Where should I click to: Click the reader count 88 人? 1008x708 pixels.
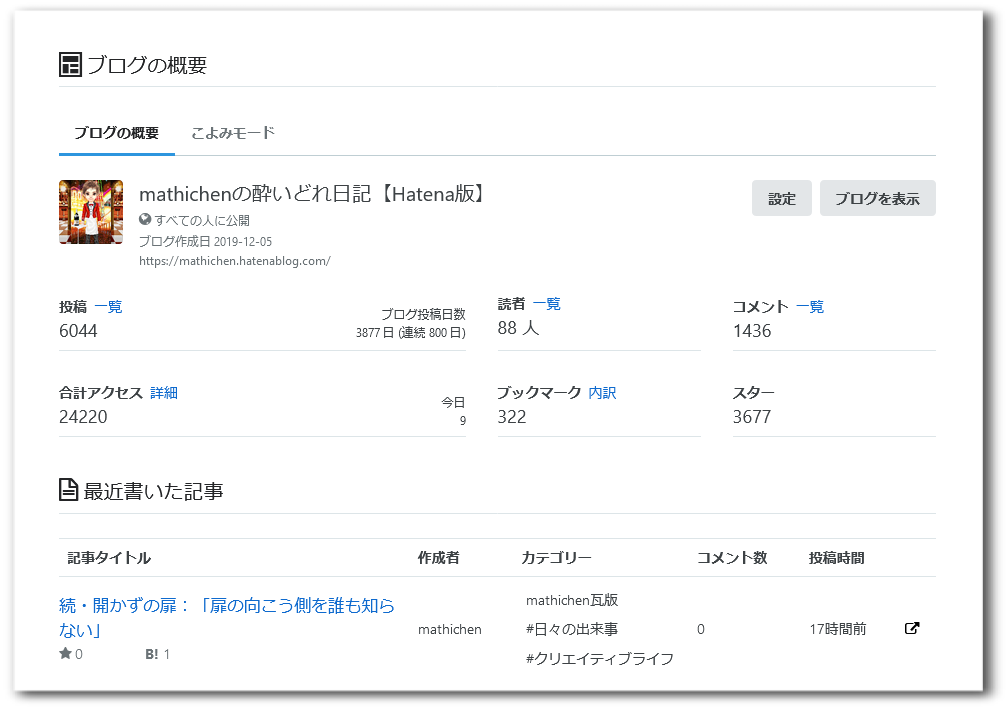click(518, 328)
